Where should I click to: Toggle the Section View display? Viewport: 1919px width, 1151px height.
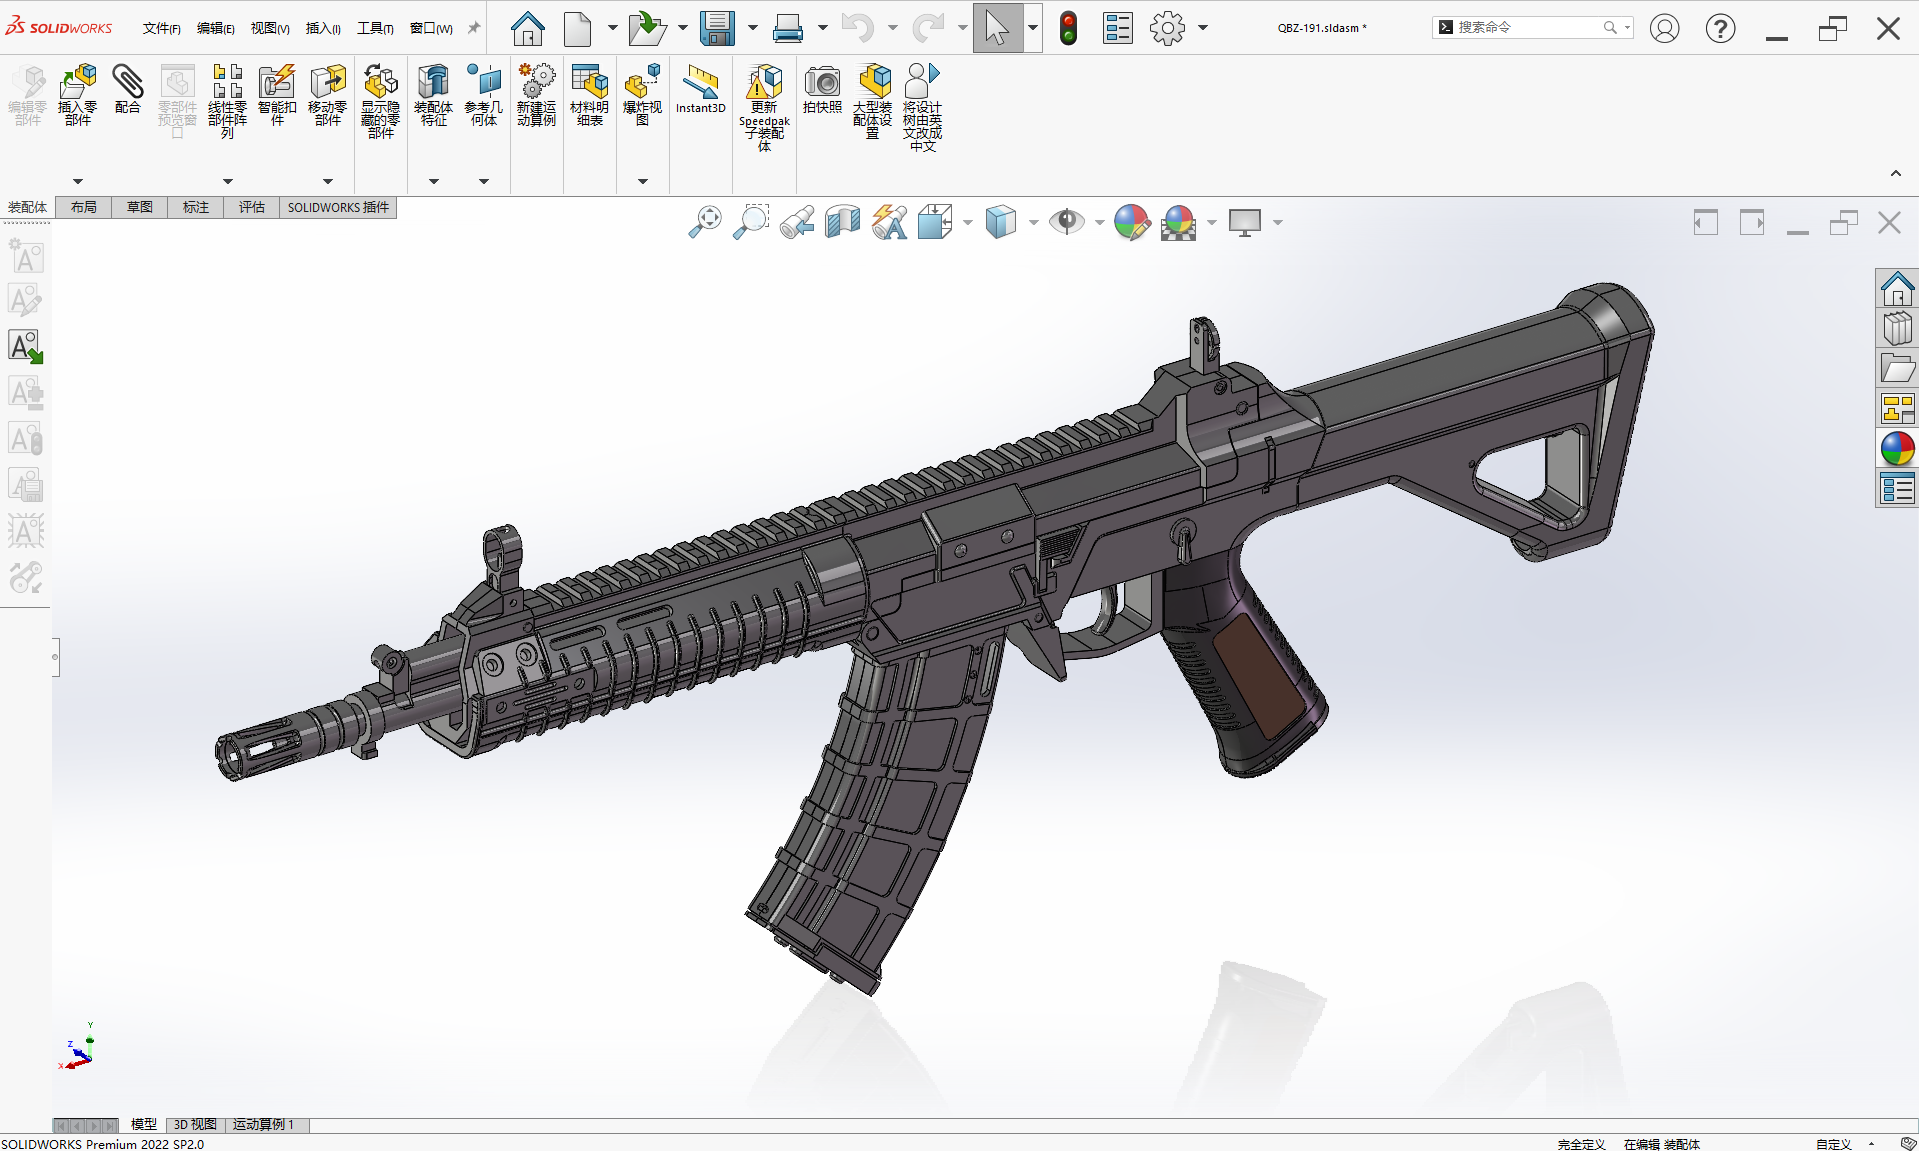(x=843, y=222)
